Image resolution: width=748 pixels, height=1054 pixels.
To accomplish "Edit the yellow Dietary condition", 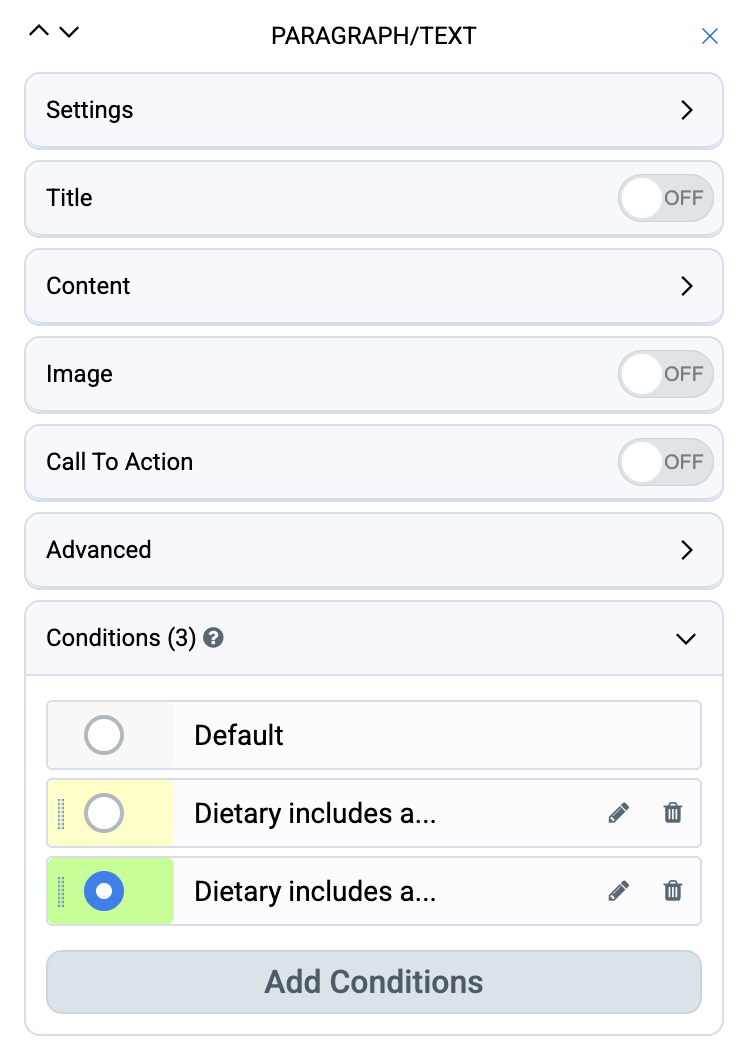I will (618, 813).
